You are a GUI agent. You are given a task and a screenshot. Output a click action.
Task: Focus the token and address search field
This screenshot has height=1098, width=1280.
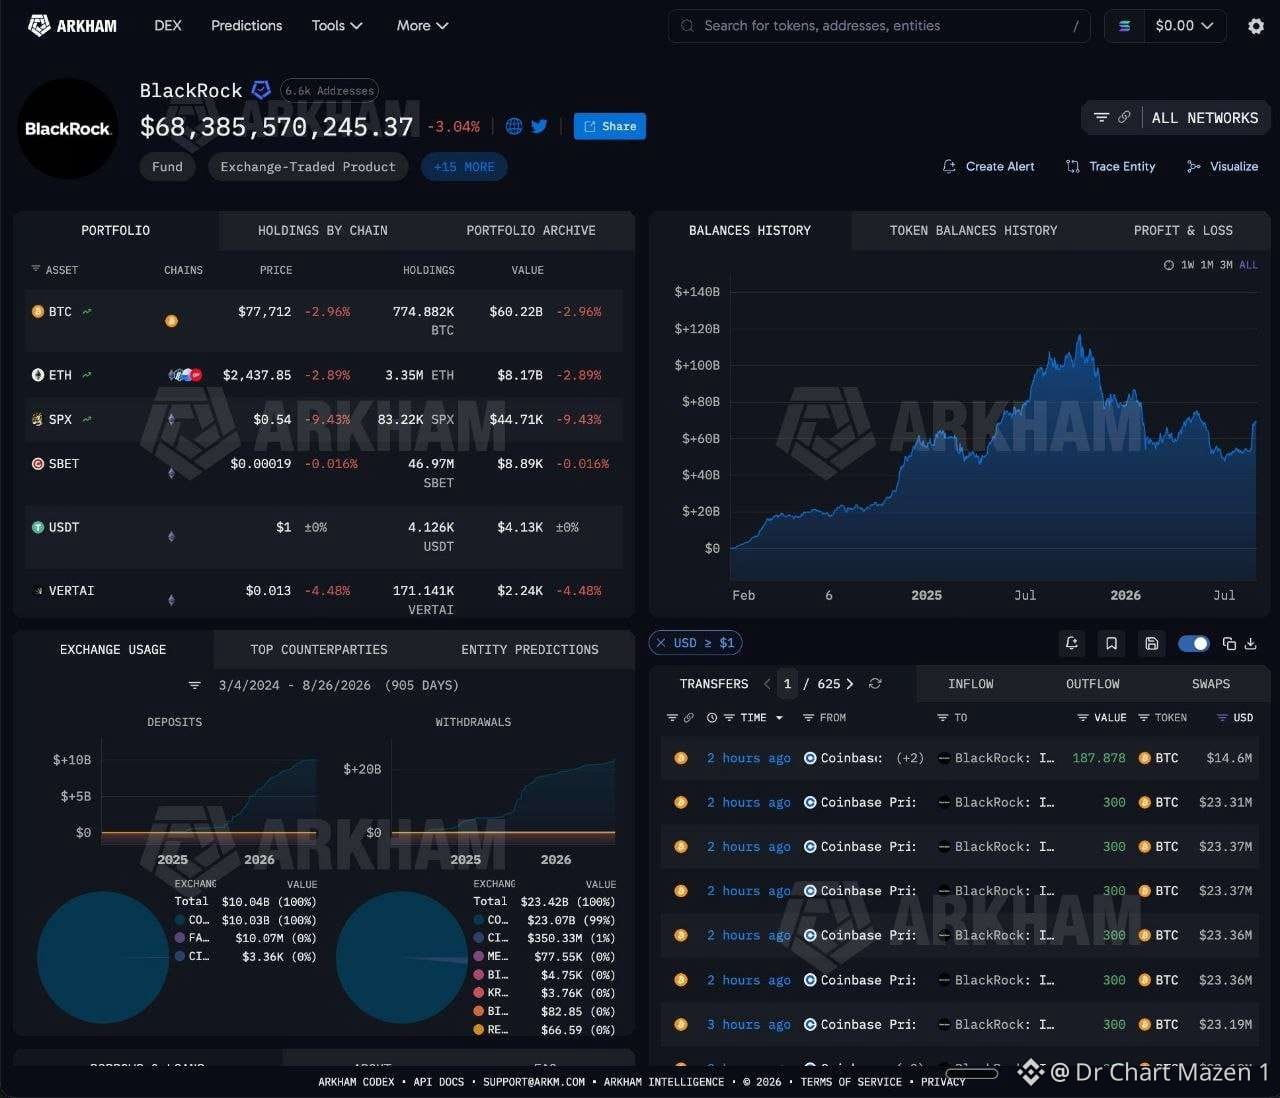879,26
